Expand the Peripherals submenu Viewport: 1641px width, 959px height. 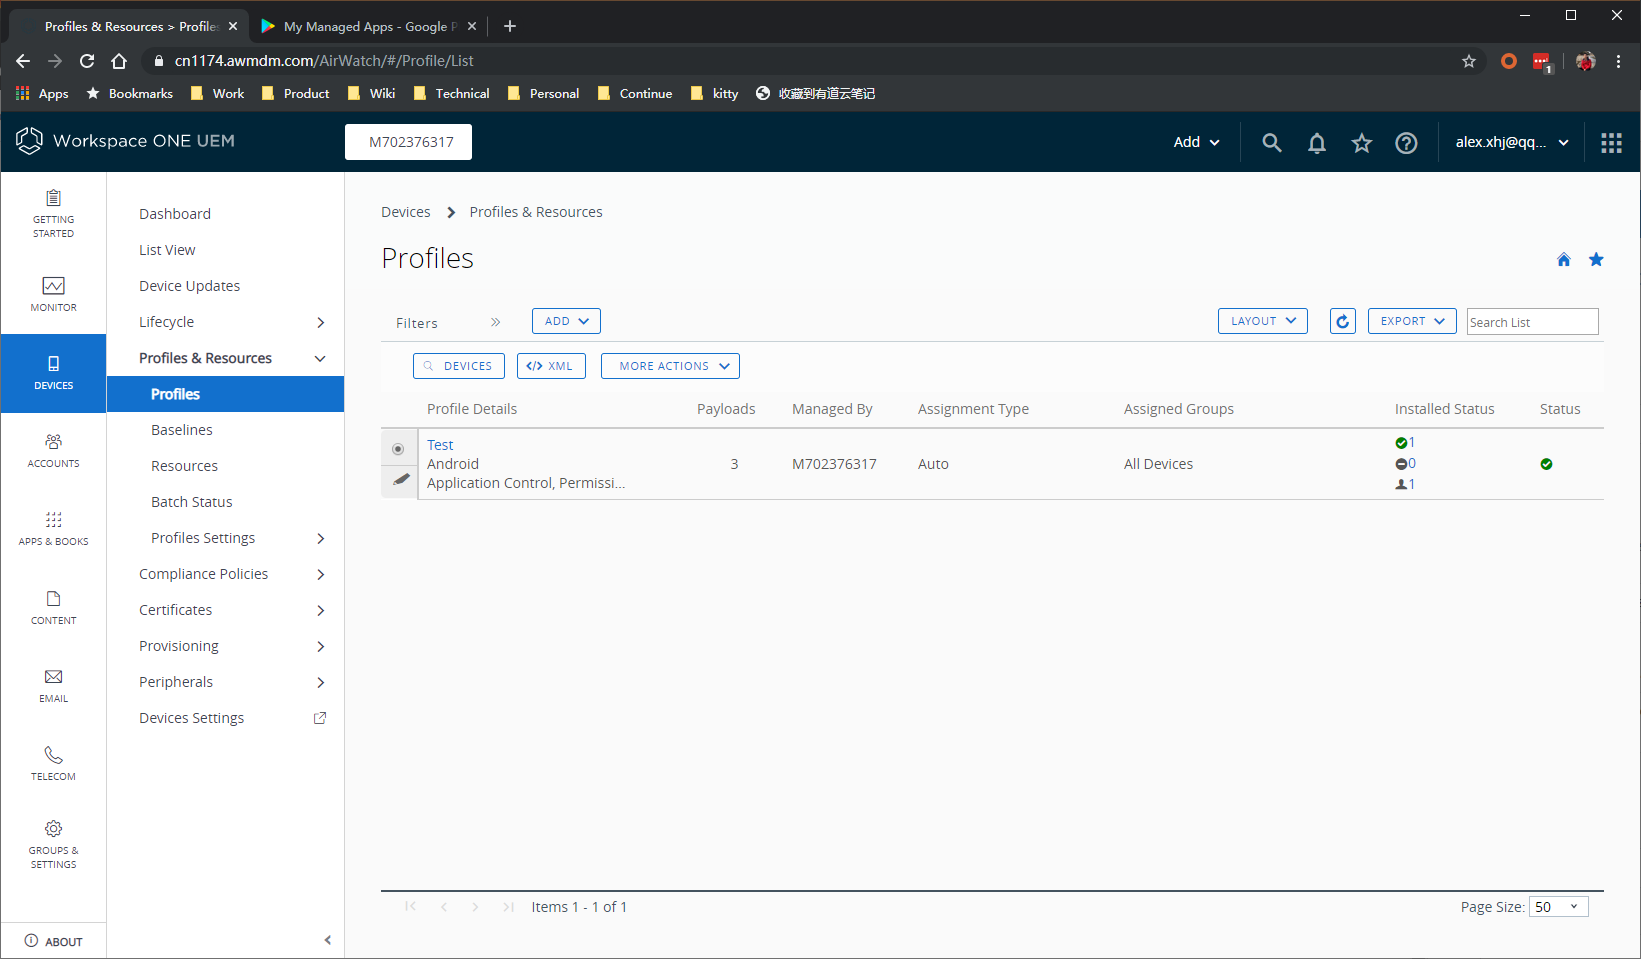(x=320, y=682)
